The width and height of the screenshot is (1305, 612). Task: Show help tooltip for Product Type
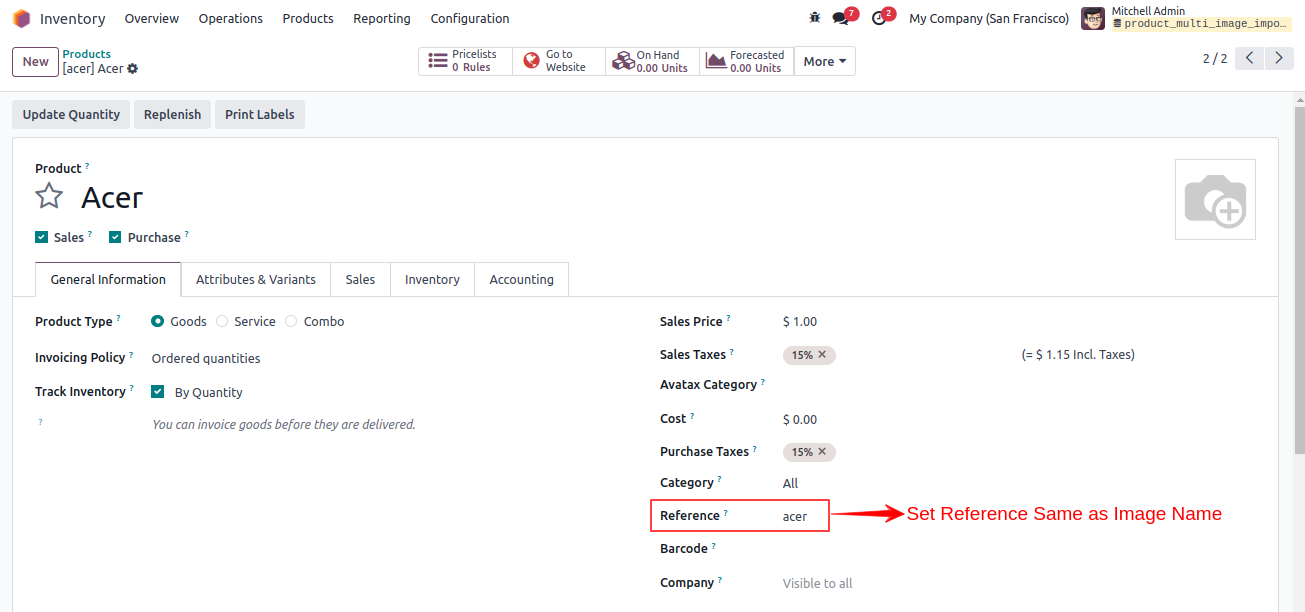(118, 319)
